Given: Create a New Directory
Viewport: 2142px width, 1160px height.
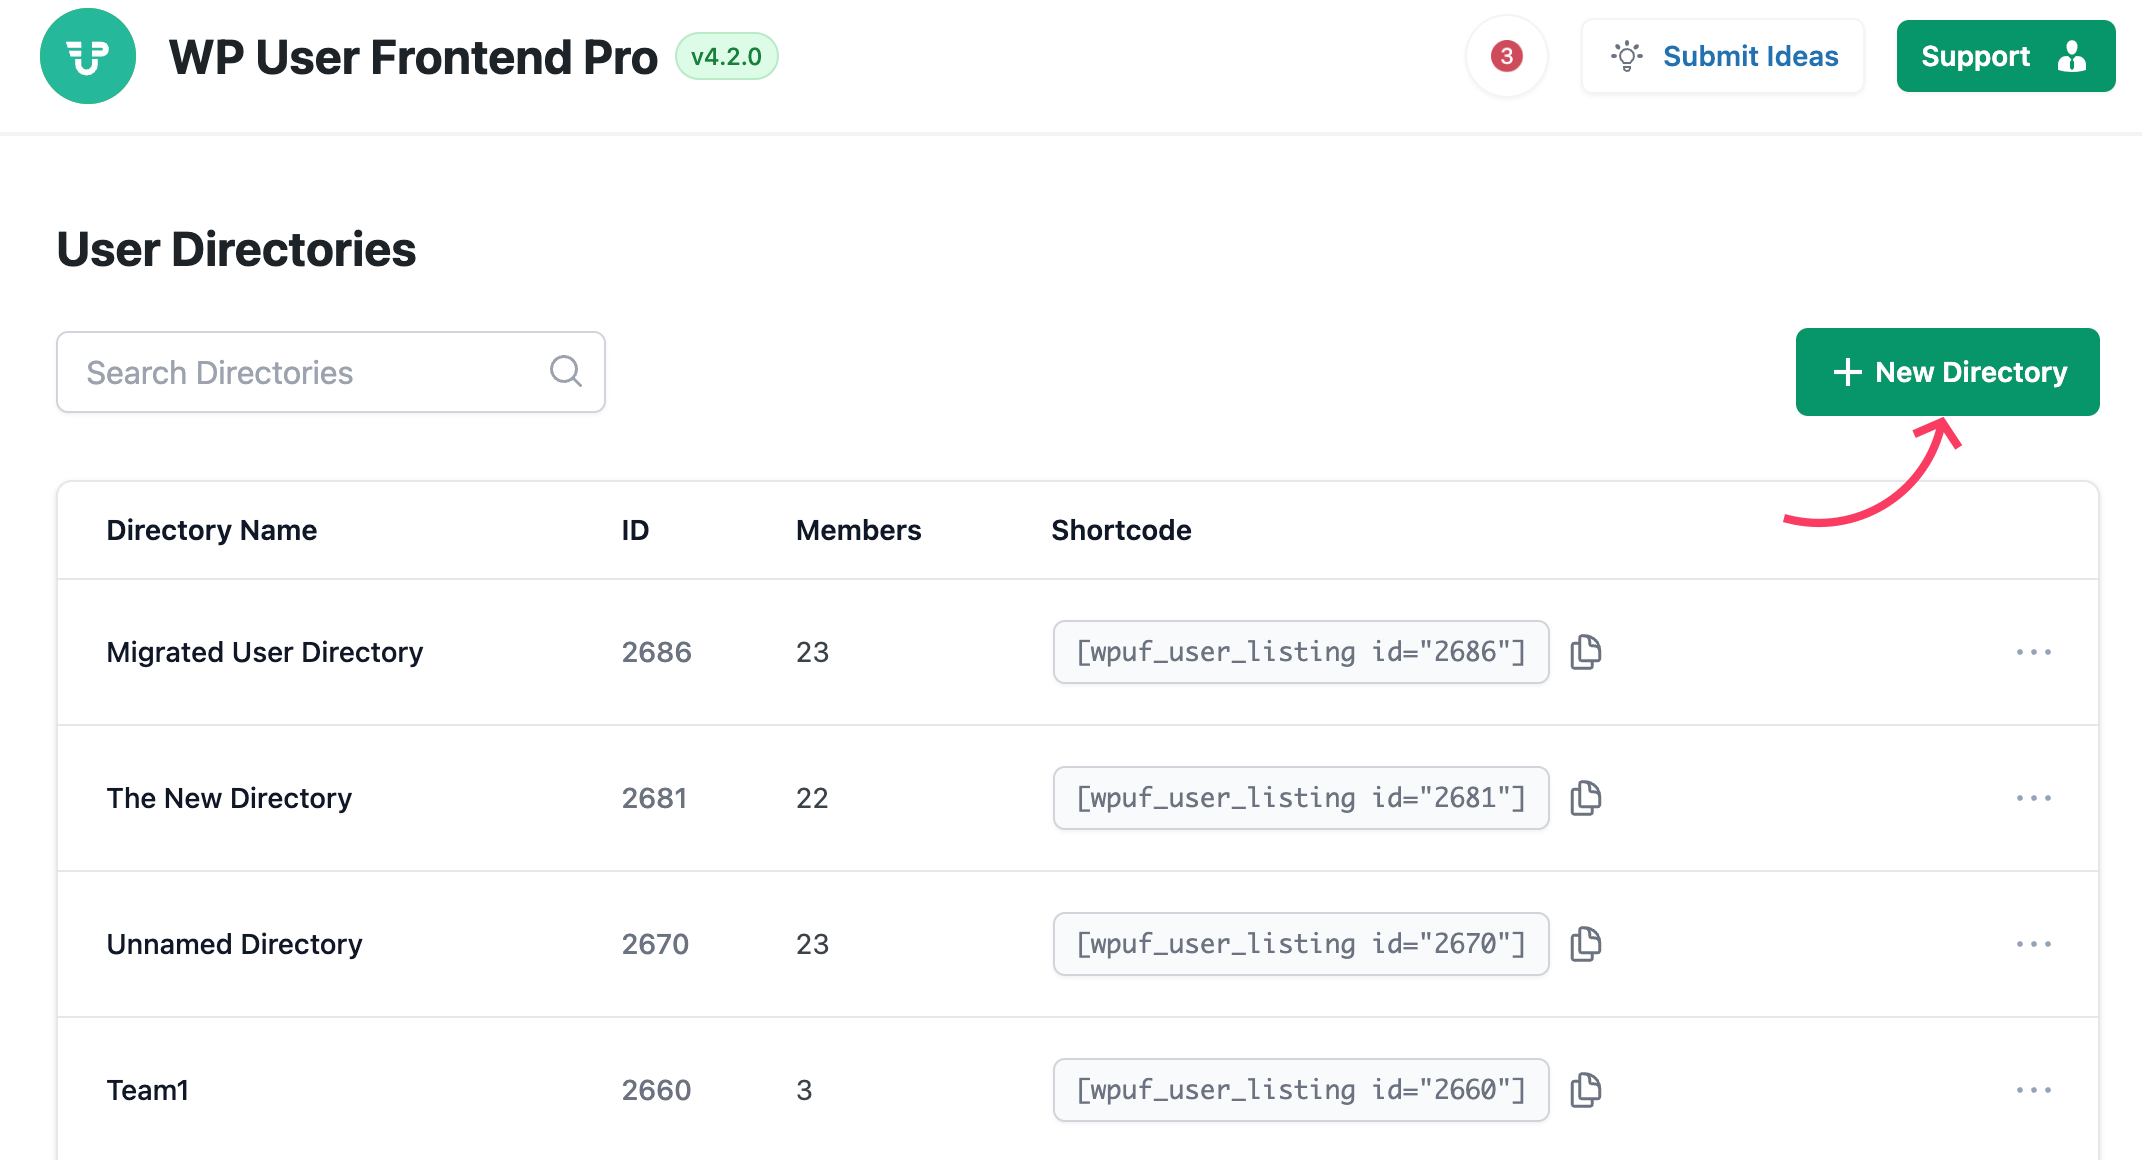Looking at the screenshot, I should (x=1948, y=372).
